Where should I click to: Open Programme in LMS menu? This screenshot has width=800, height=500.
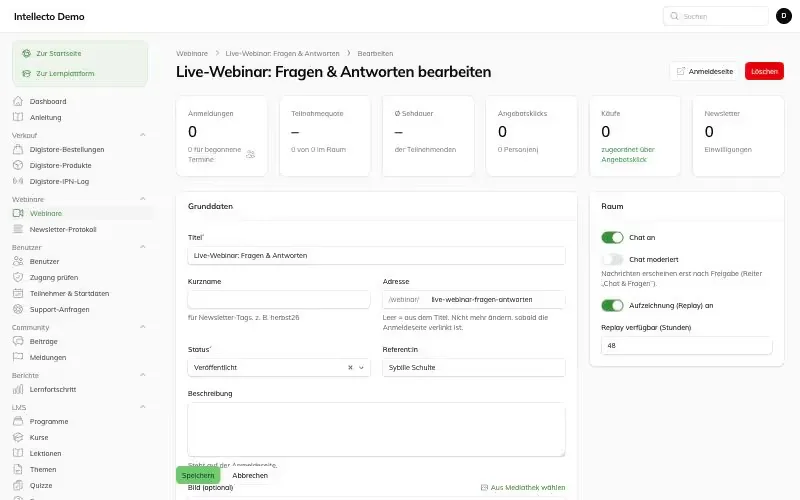pyautogui.click(x=48, y=421)
